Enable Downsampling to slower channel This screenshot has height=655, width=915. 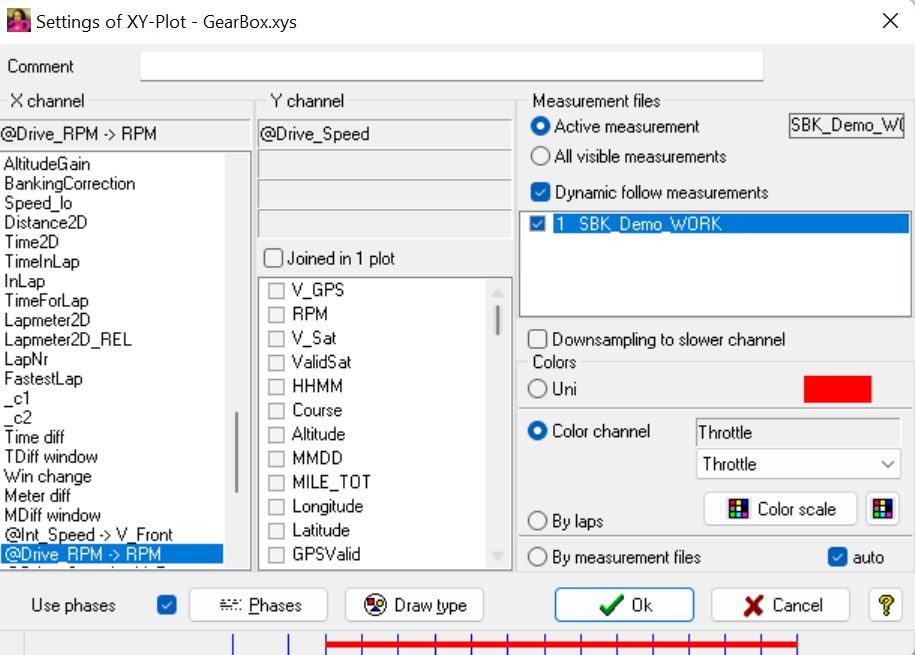click(538, 340)
